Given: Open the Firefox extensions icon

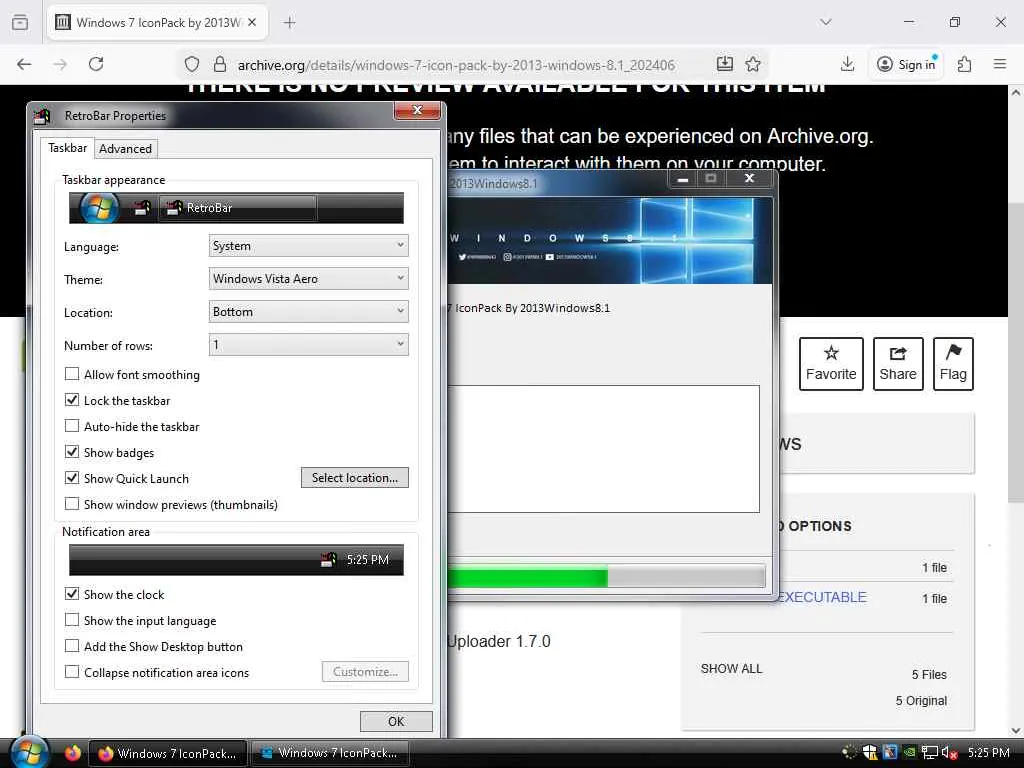Looking at the screenshot, I should [965, 64].
